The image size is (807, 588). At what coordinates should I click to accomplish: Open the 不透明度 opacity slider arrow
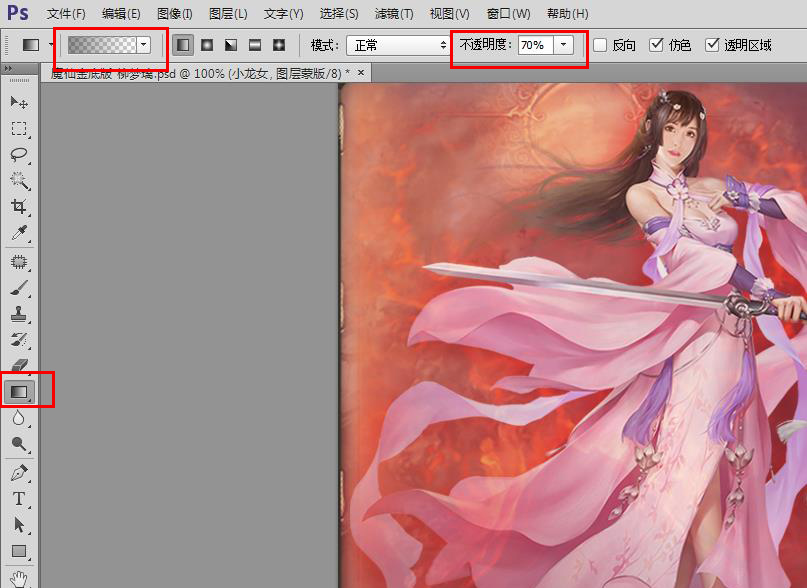tap(564, 45)
